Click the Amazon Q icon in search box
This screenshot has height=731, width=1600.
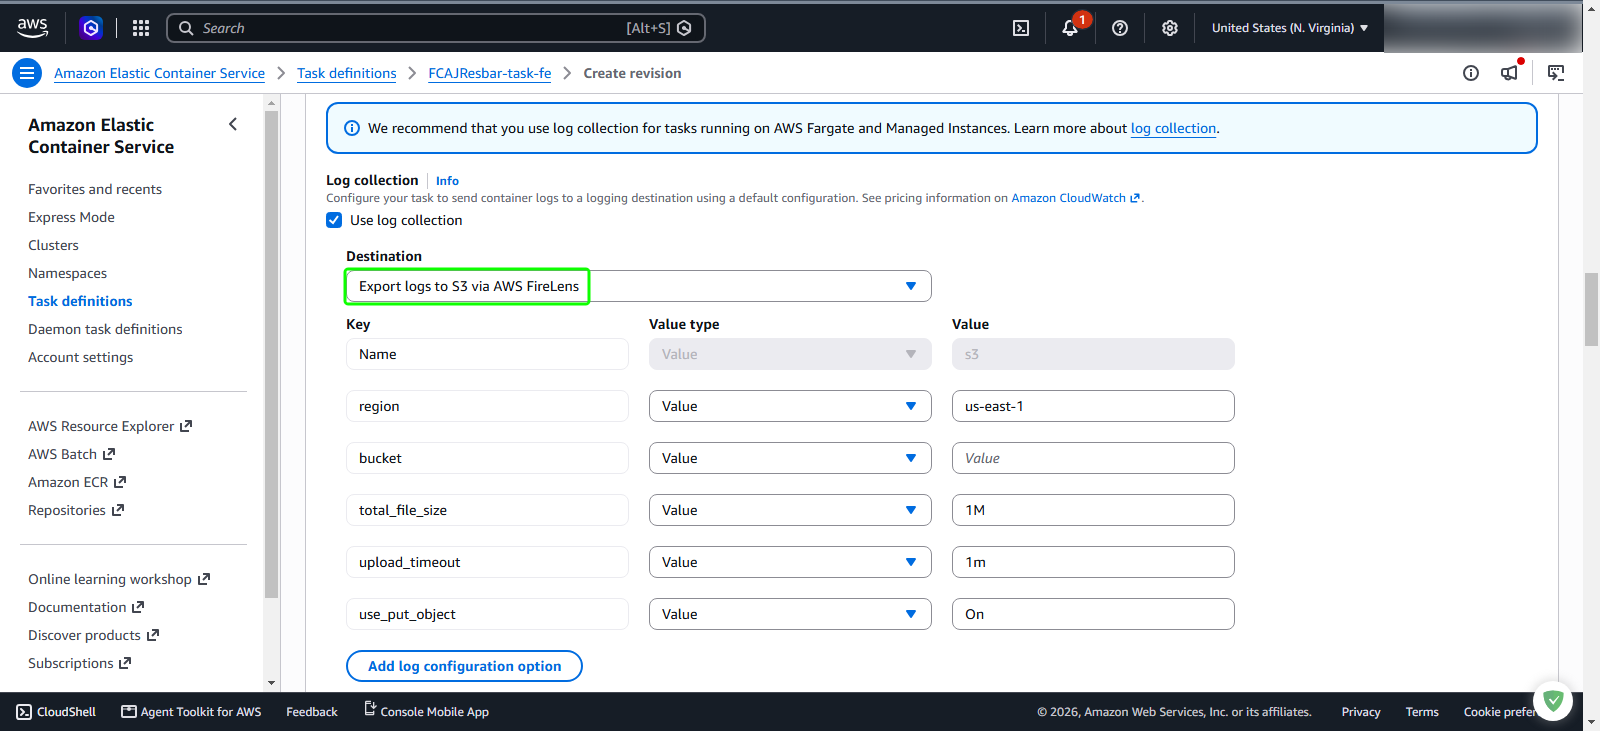(684, 28)
